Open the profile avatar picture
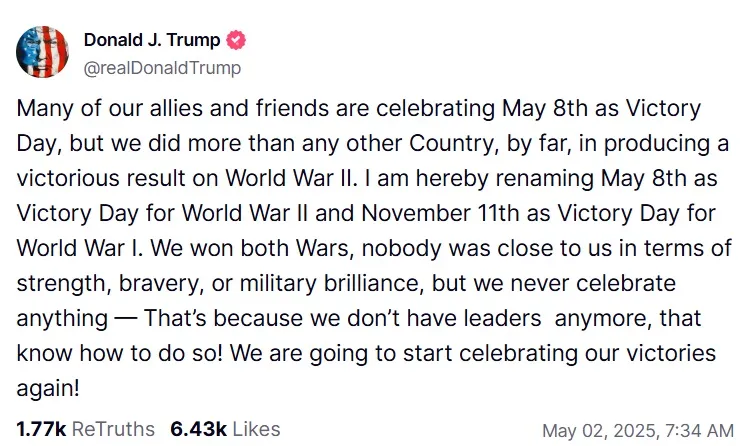This screenshot has height=446, width=746. [42, 53]
